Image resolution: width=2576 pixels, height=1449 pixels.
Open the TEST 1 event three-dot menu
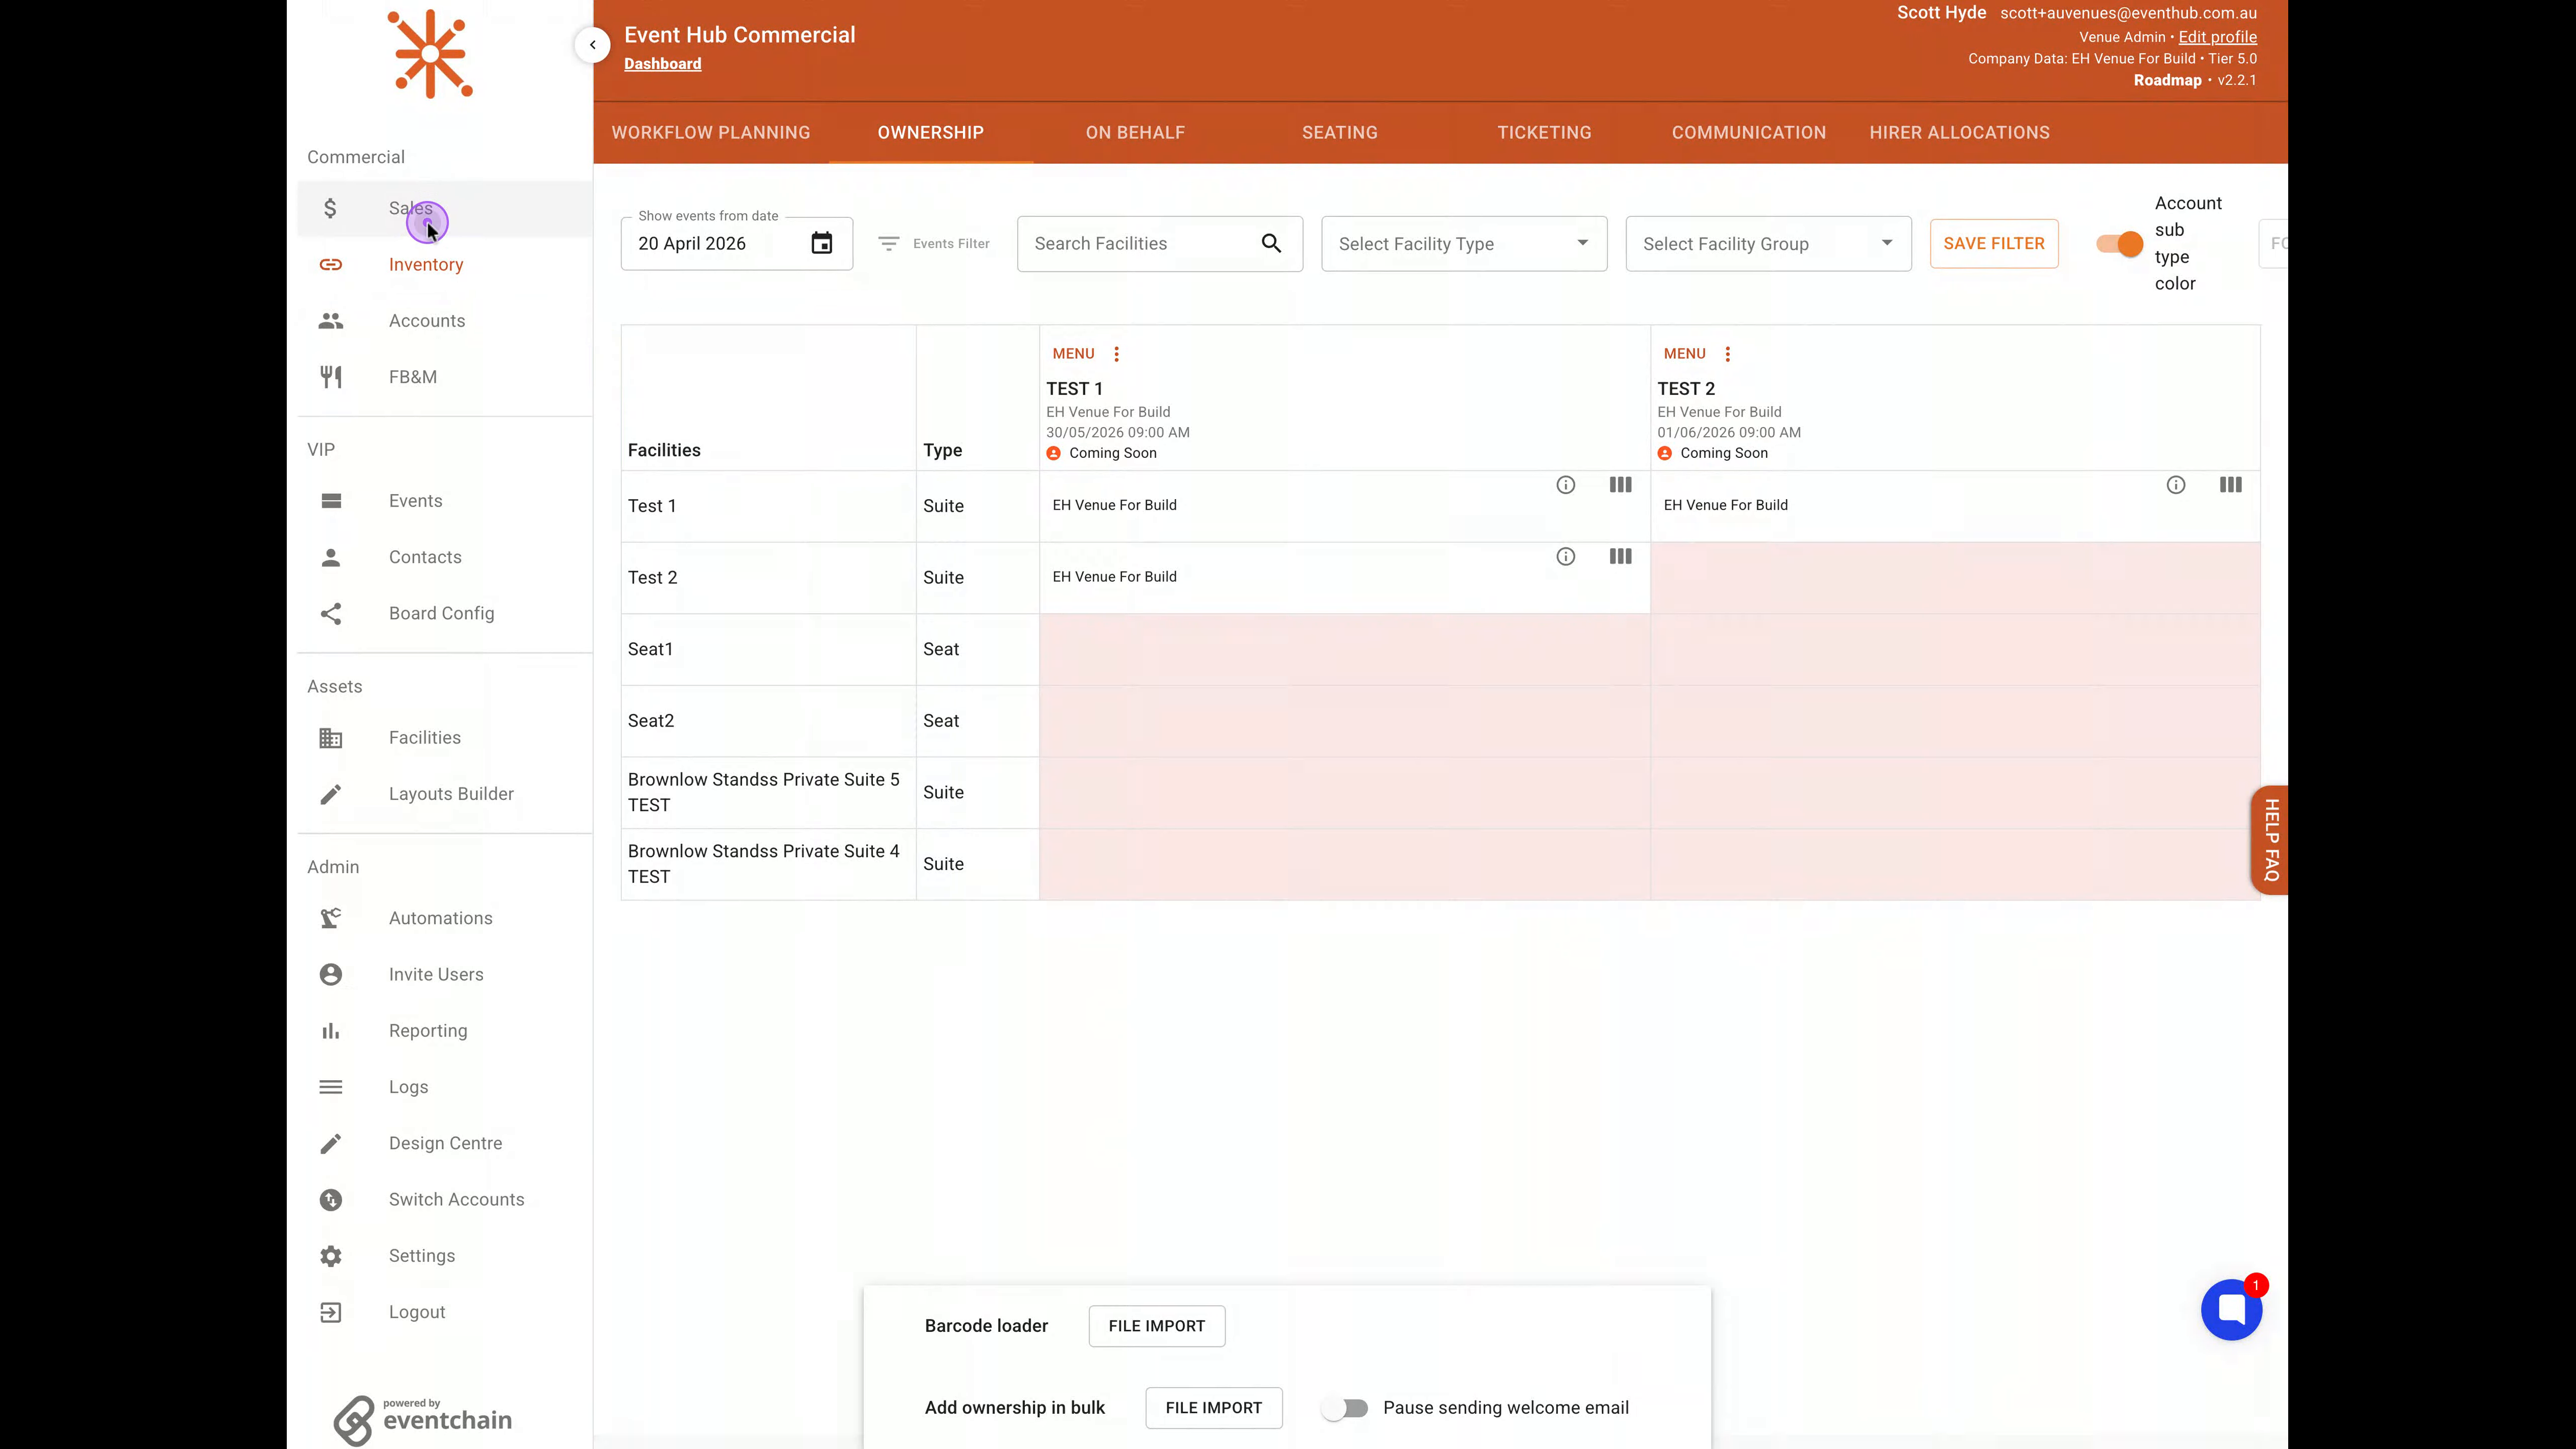tap(1116, 354)
